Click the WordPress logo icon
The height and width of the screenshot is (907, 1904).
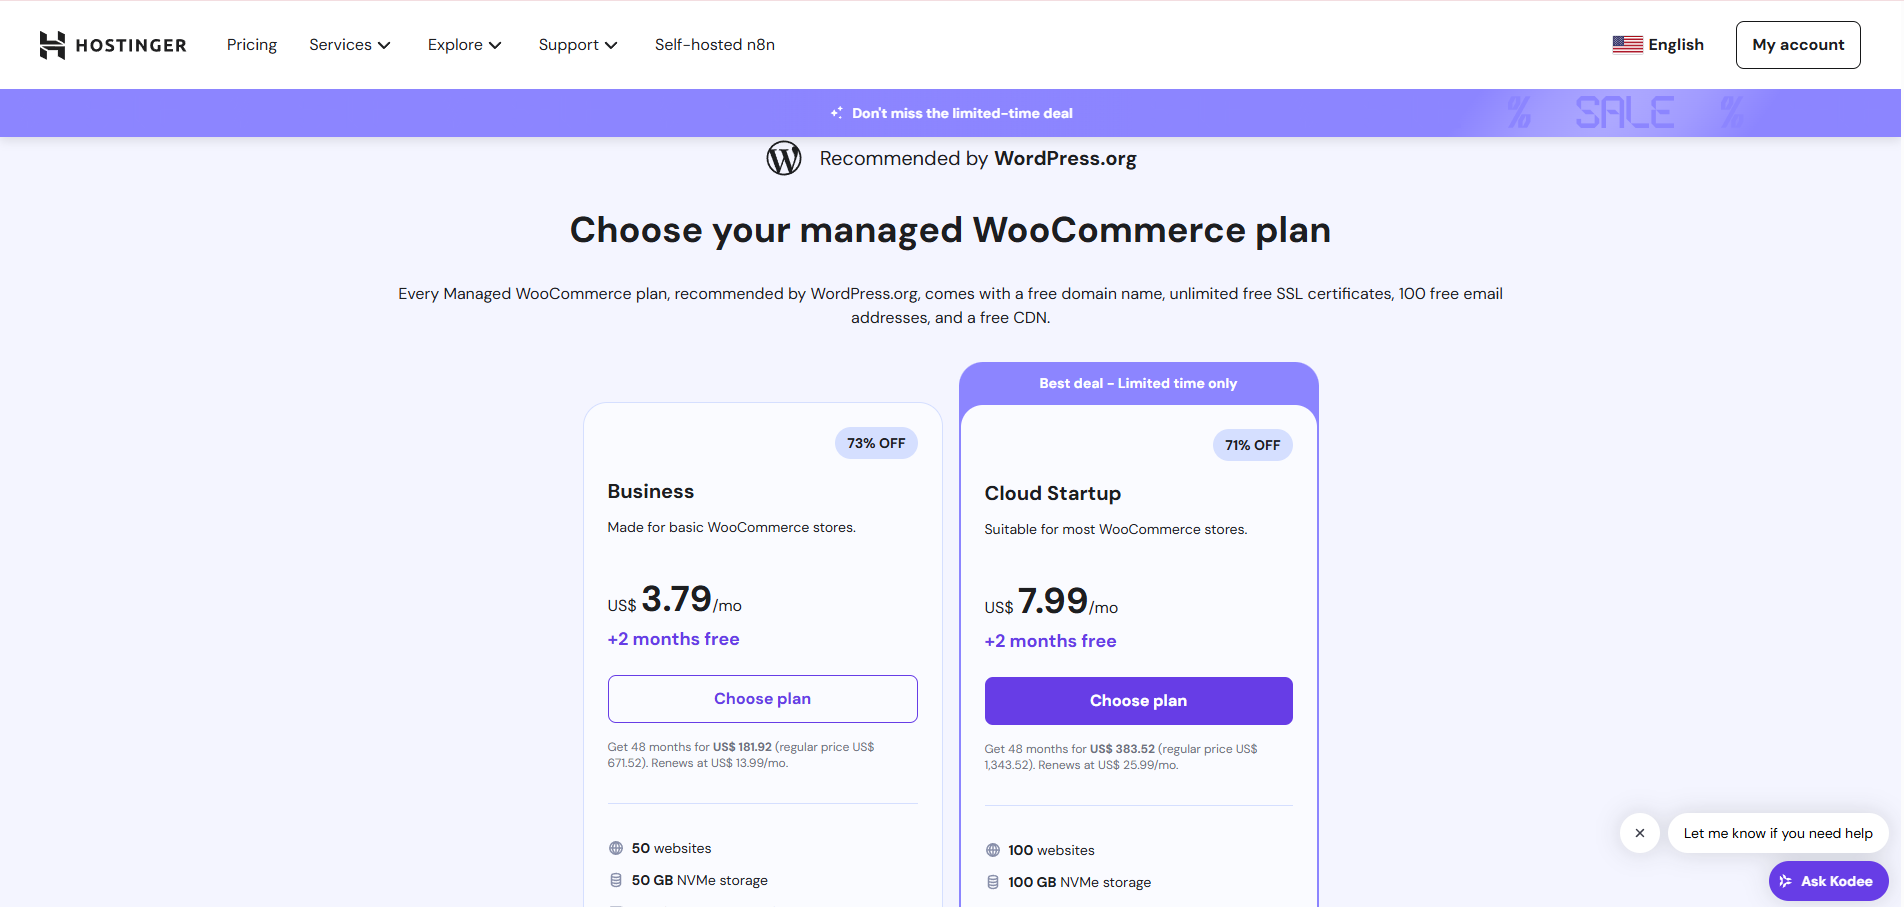coord(784,158)
